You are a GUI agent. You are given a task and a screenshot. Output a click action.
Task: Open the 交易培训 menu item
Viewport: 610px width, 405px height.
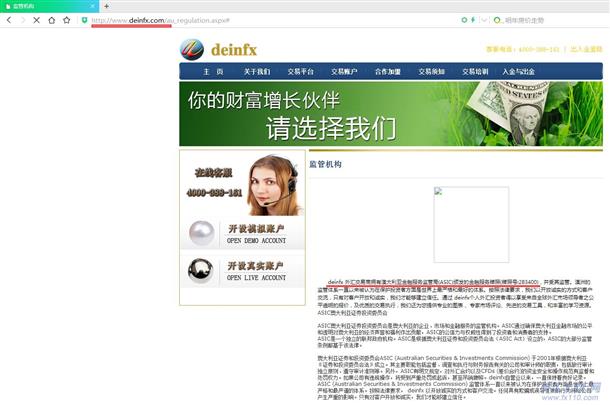tap(475, 72)
